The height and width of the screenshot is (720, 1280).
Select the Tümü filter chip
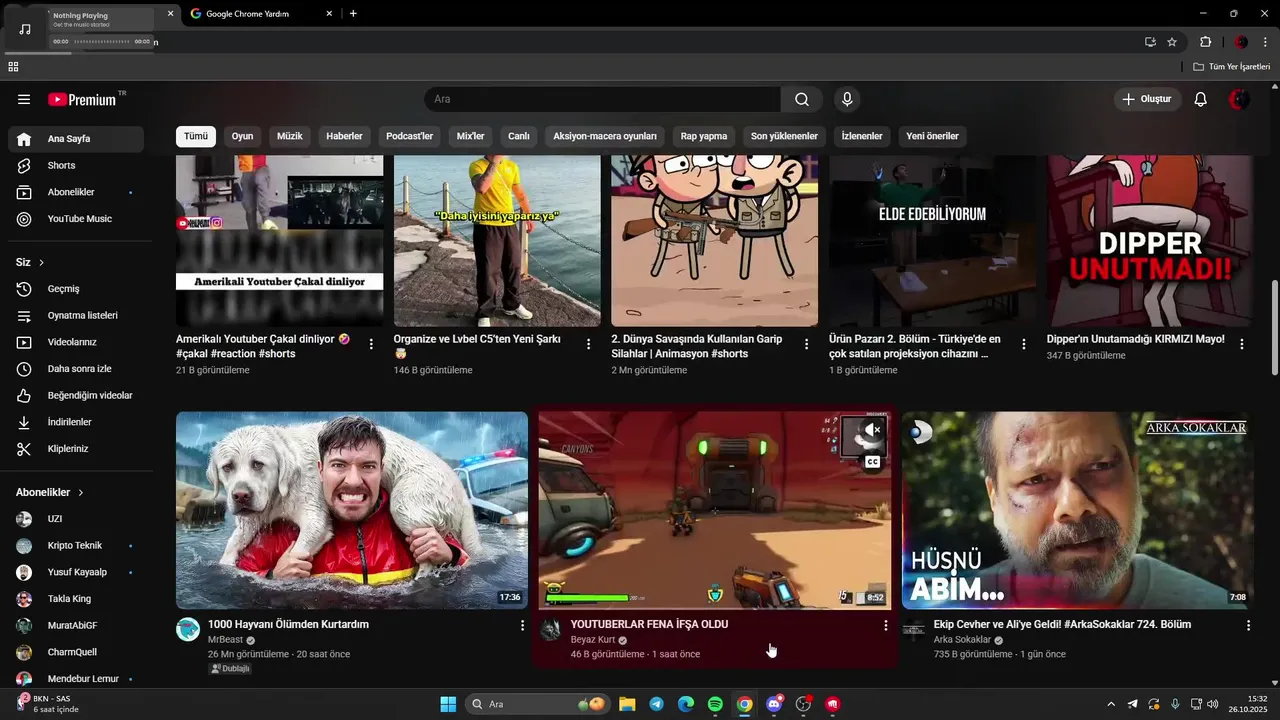coord(196,136)
